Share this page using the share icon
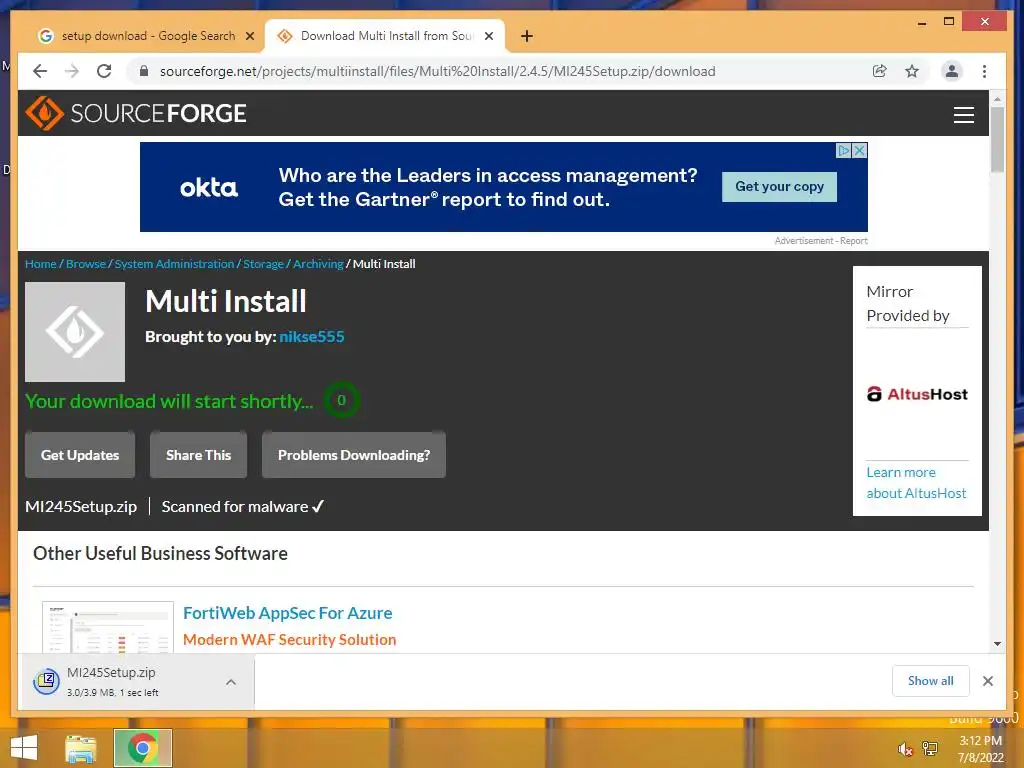 [x=880, y=71]
